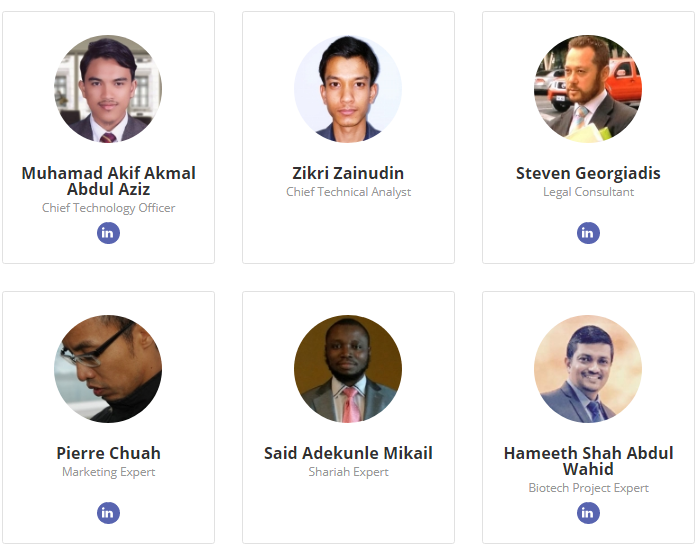Select the photo in Steven Georgiadis's card
Viewport: 699px width, 560px height.
click(x=588, y=89)
